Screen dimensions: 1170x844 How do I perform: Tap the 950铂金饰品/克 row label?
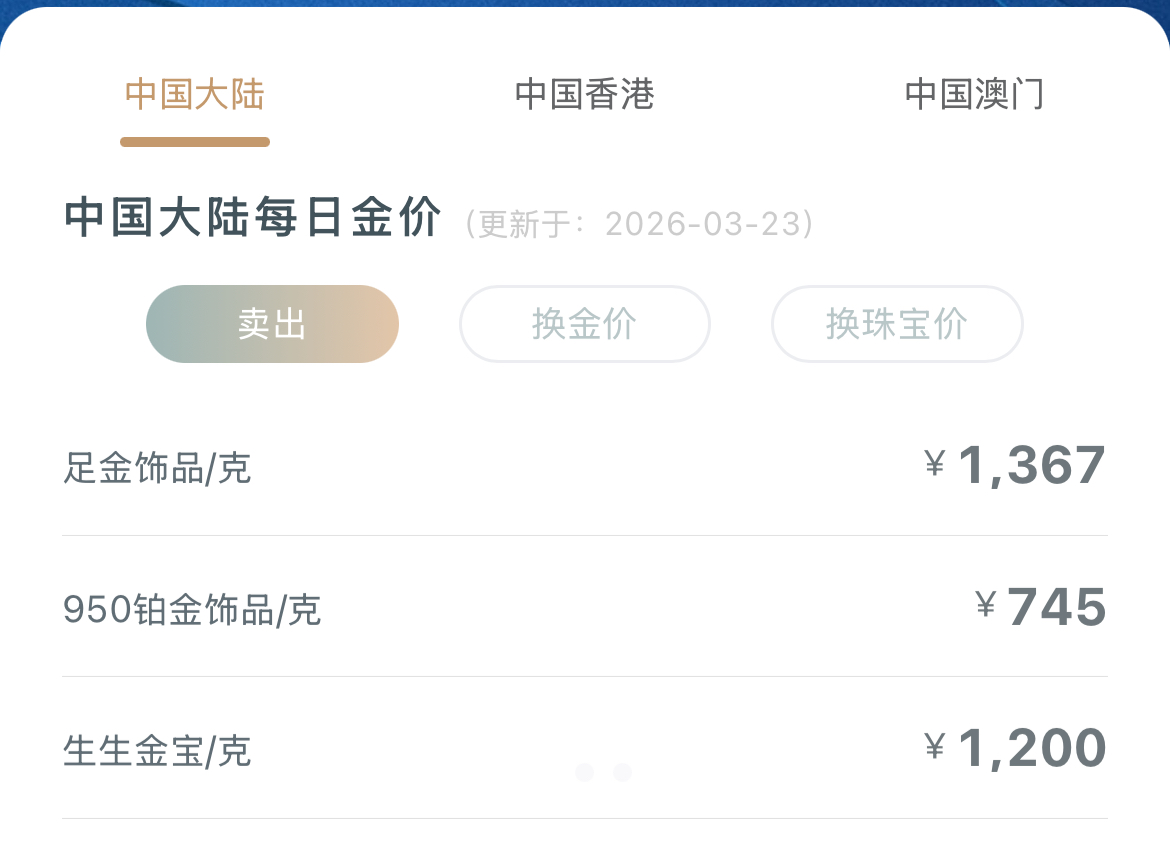[x=192, y=609]
